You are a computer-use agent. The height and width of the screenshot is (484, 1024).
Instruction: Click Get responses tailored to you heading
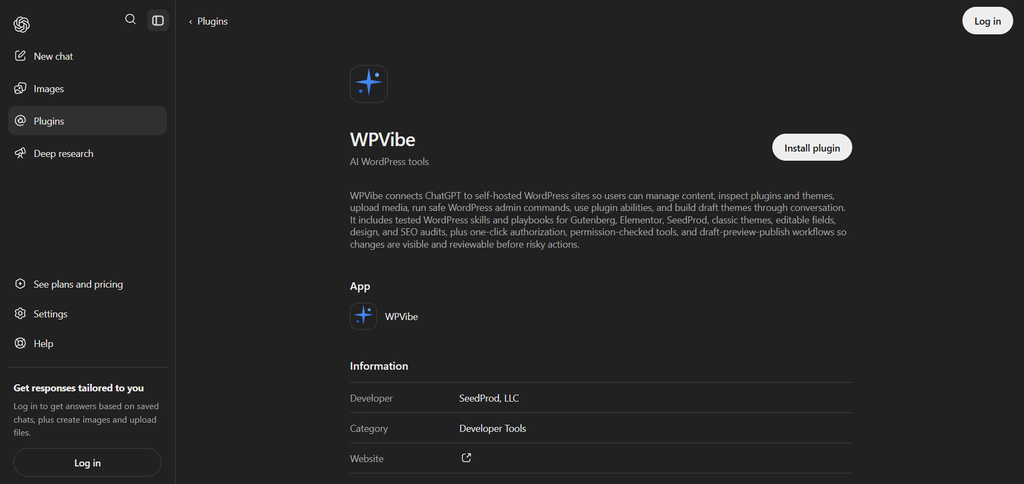pos(78,388)
